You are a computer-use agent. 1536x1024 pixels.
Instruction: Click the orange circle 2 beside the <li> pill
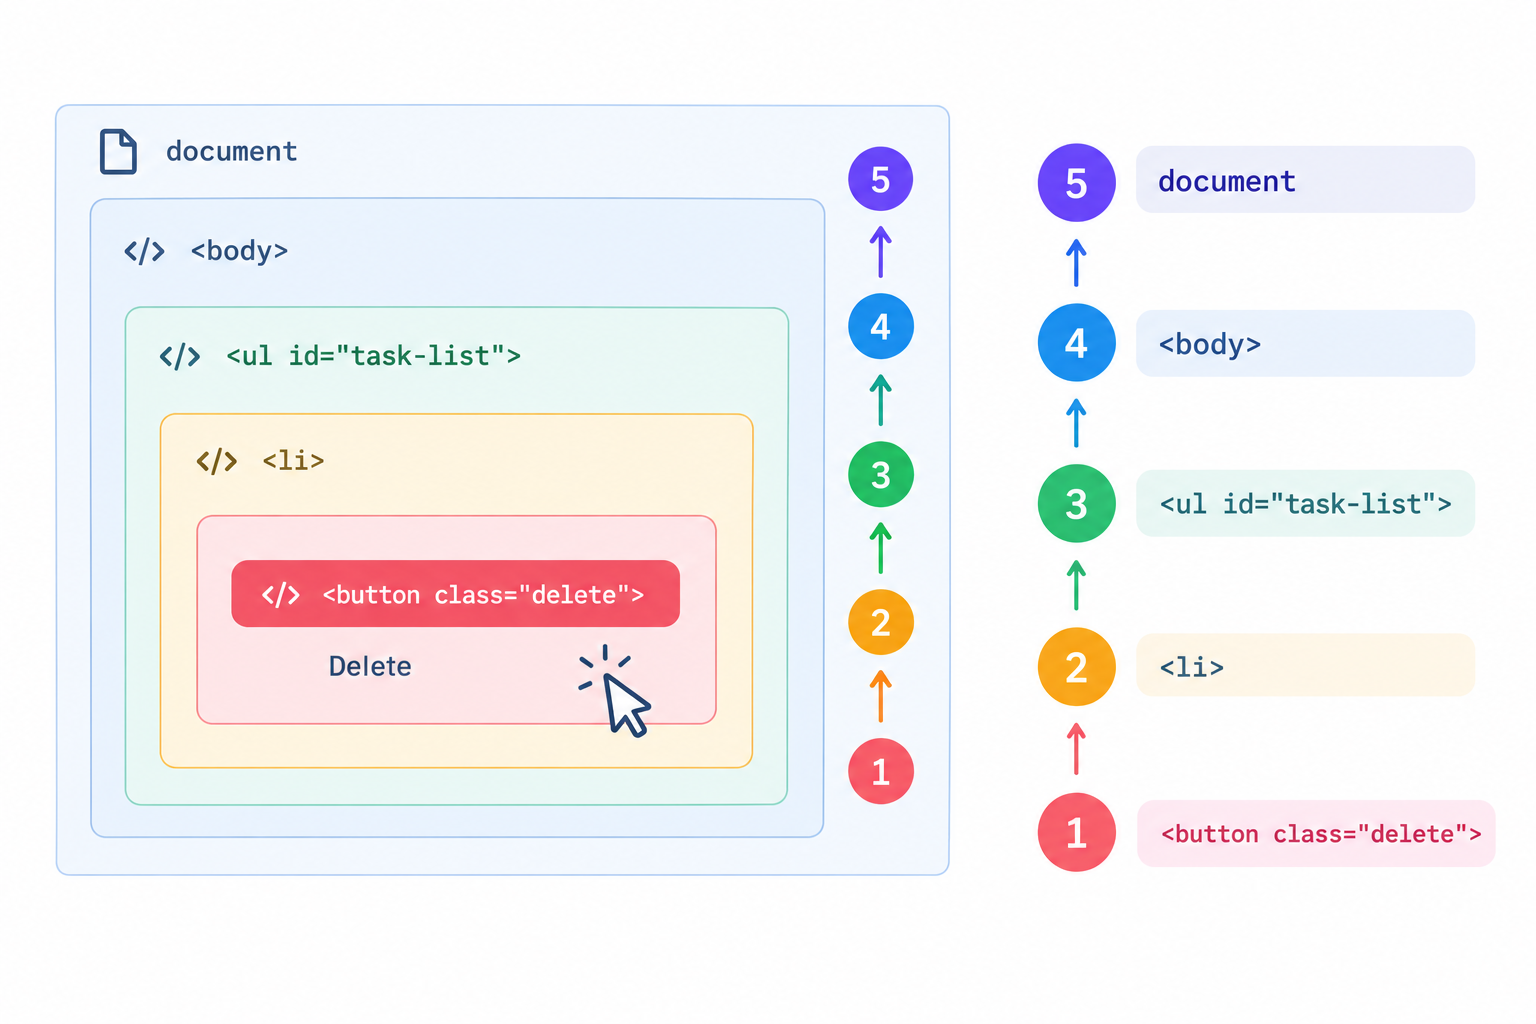[x=1076, y=667]
